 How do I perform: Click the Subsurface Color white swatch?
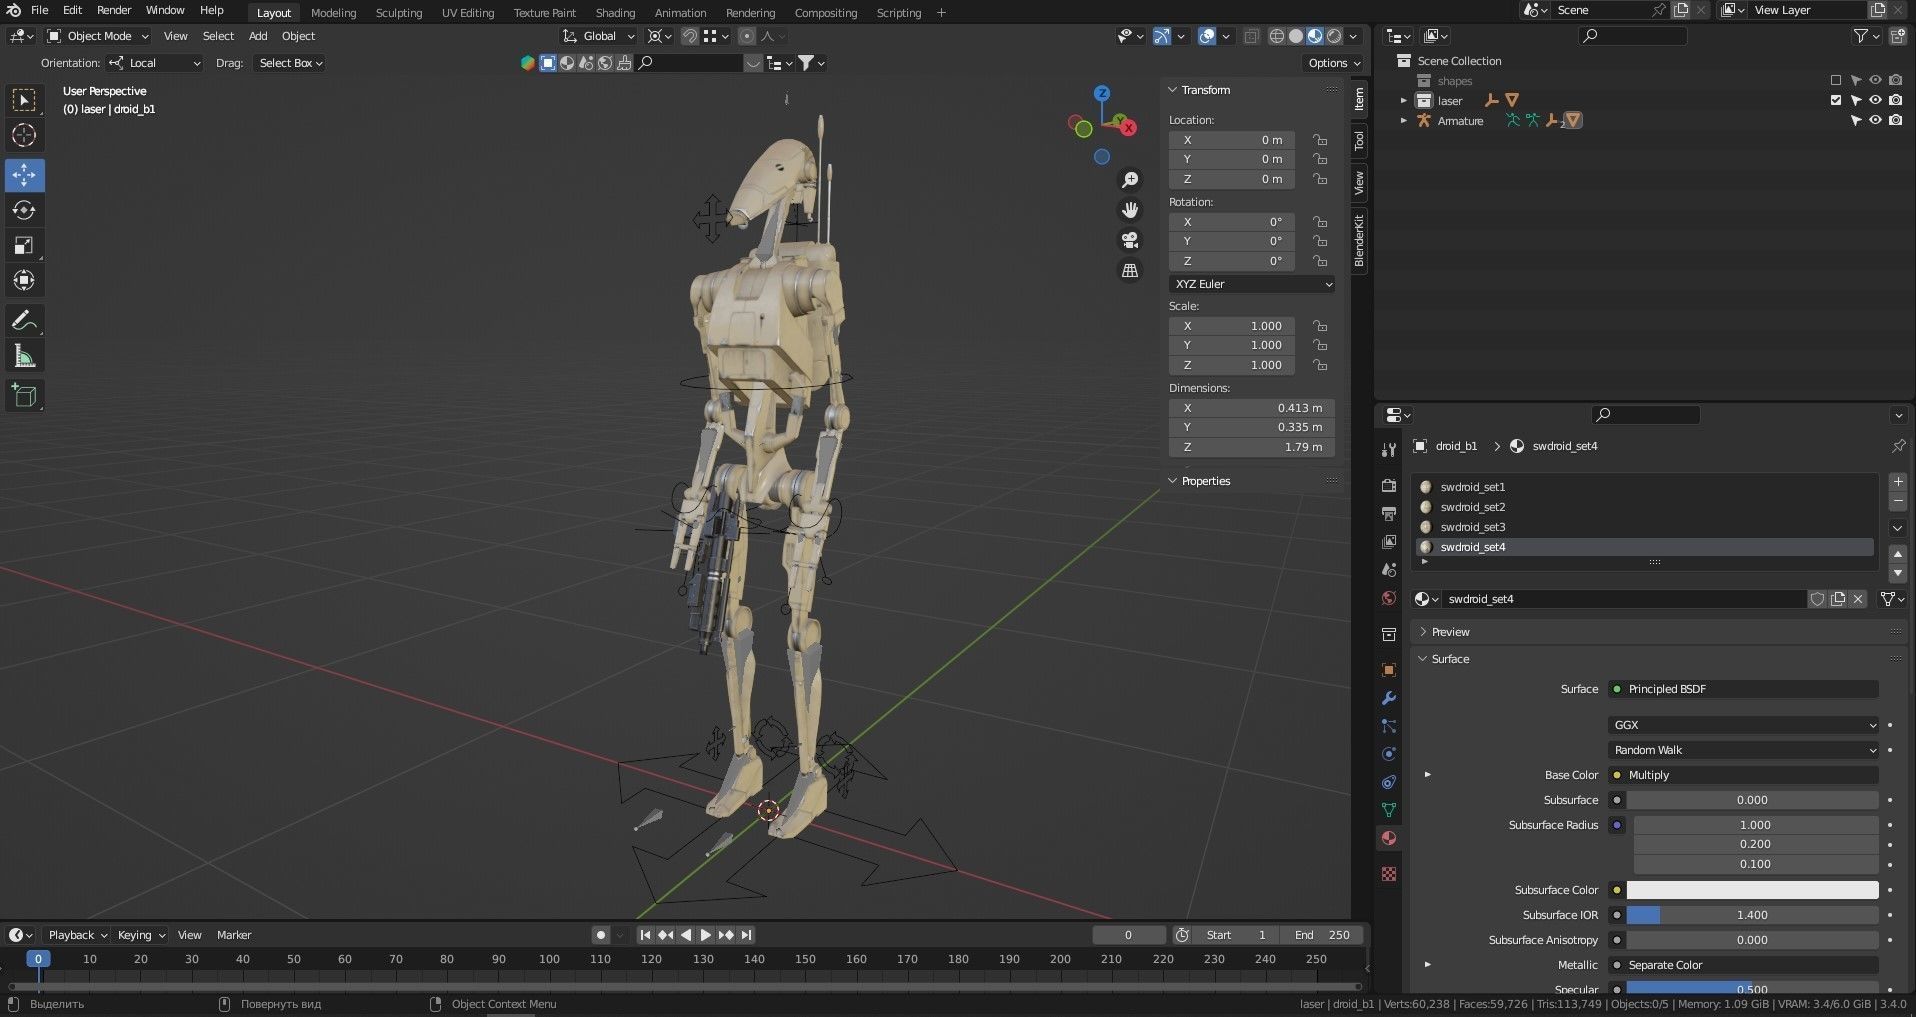(1752, 890)
